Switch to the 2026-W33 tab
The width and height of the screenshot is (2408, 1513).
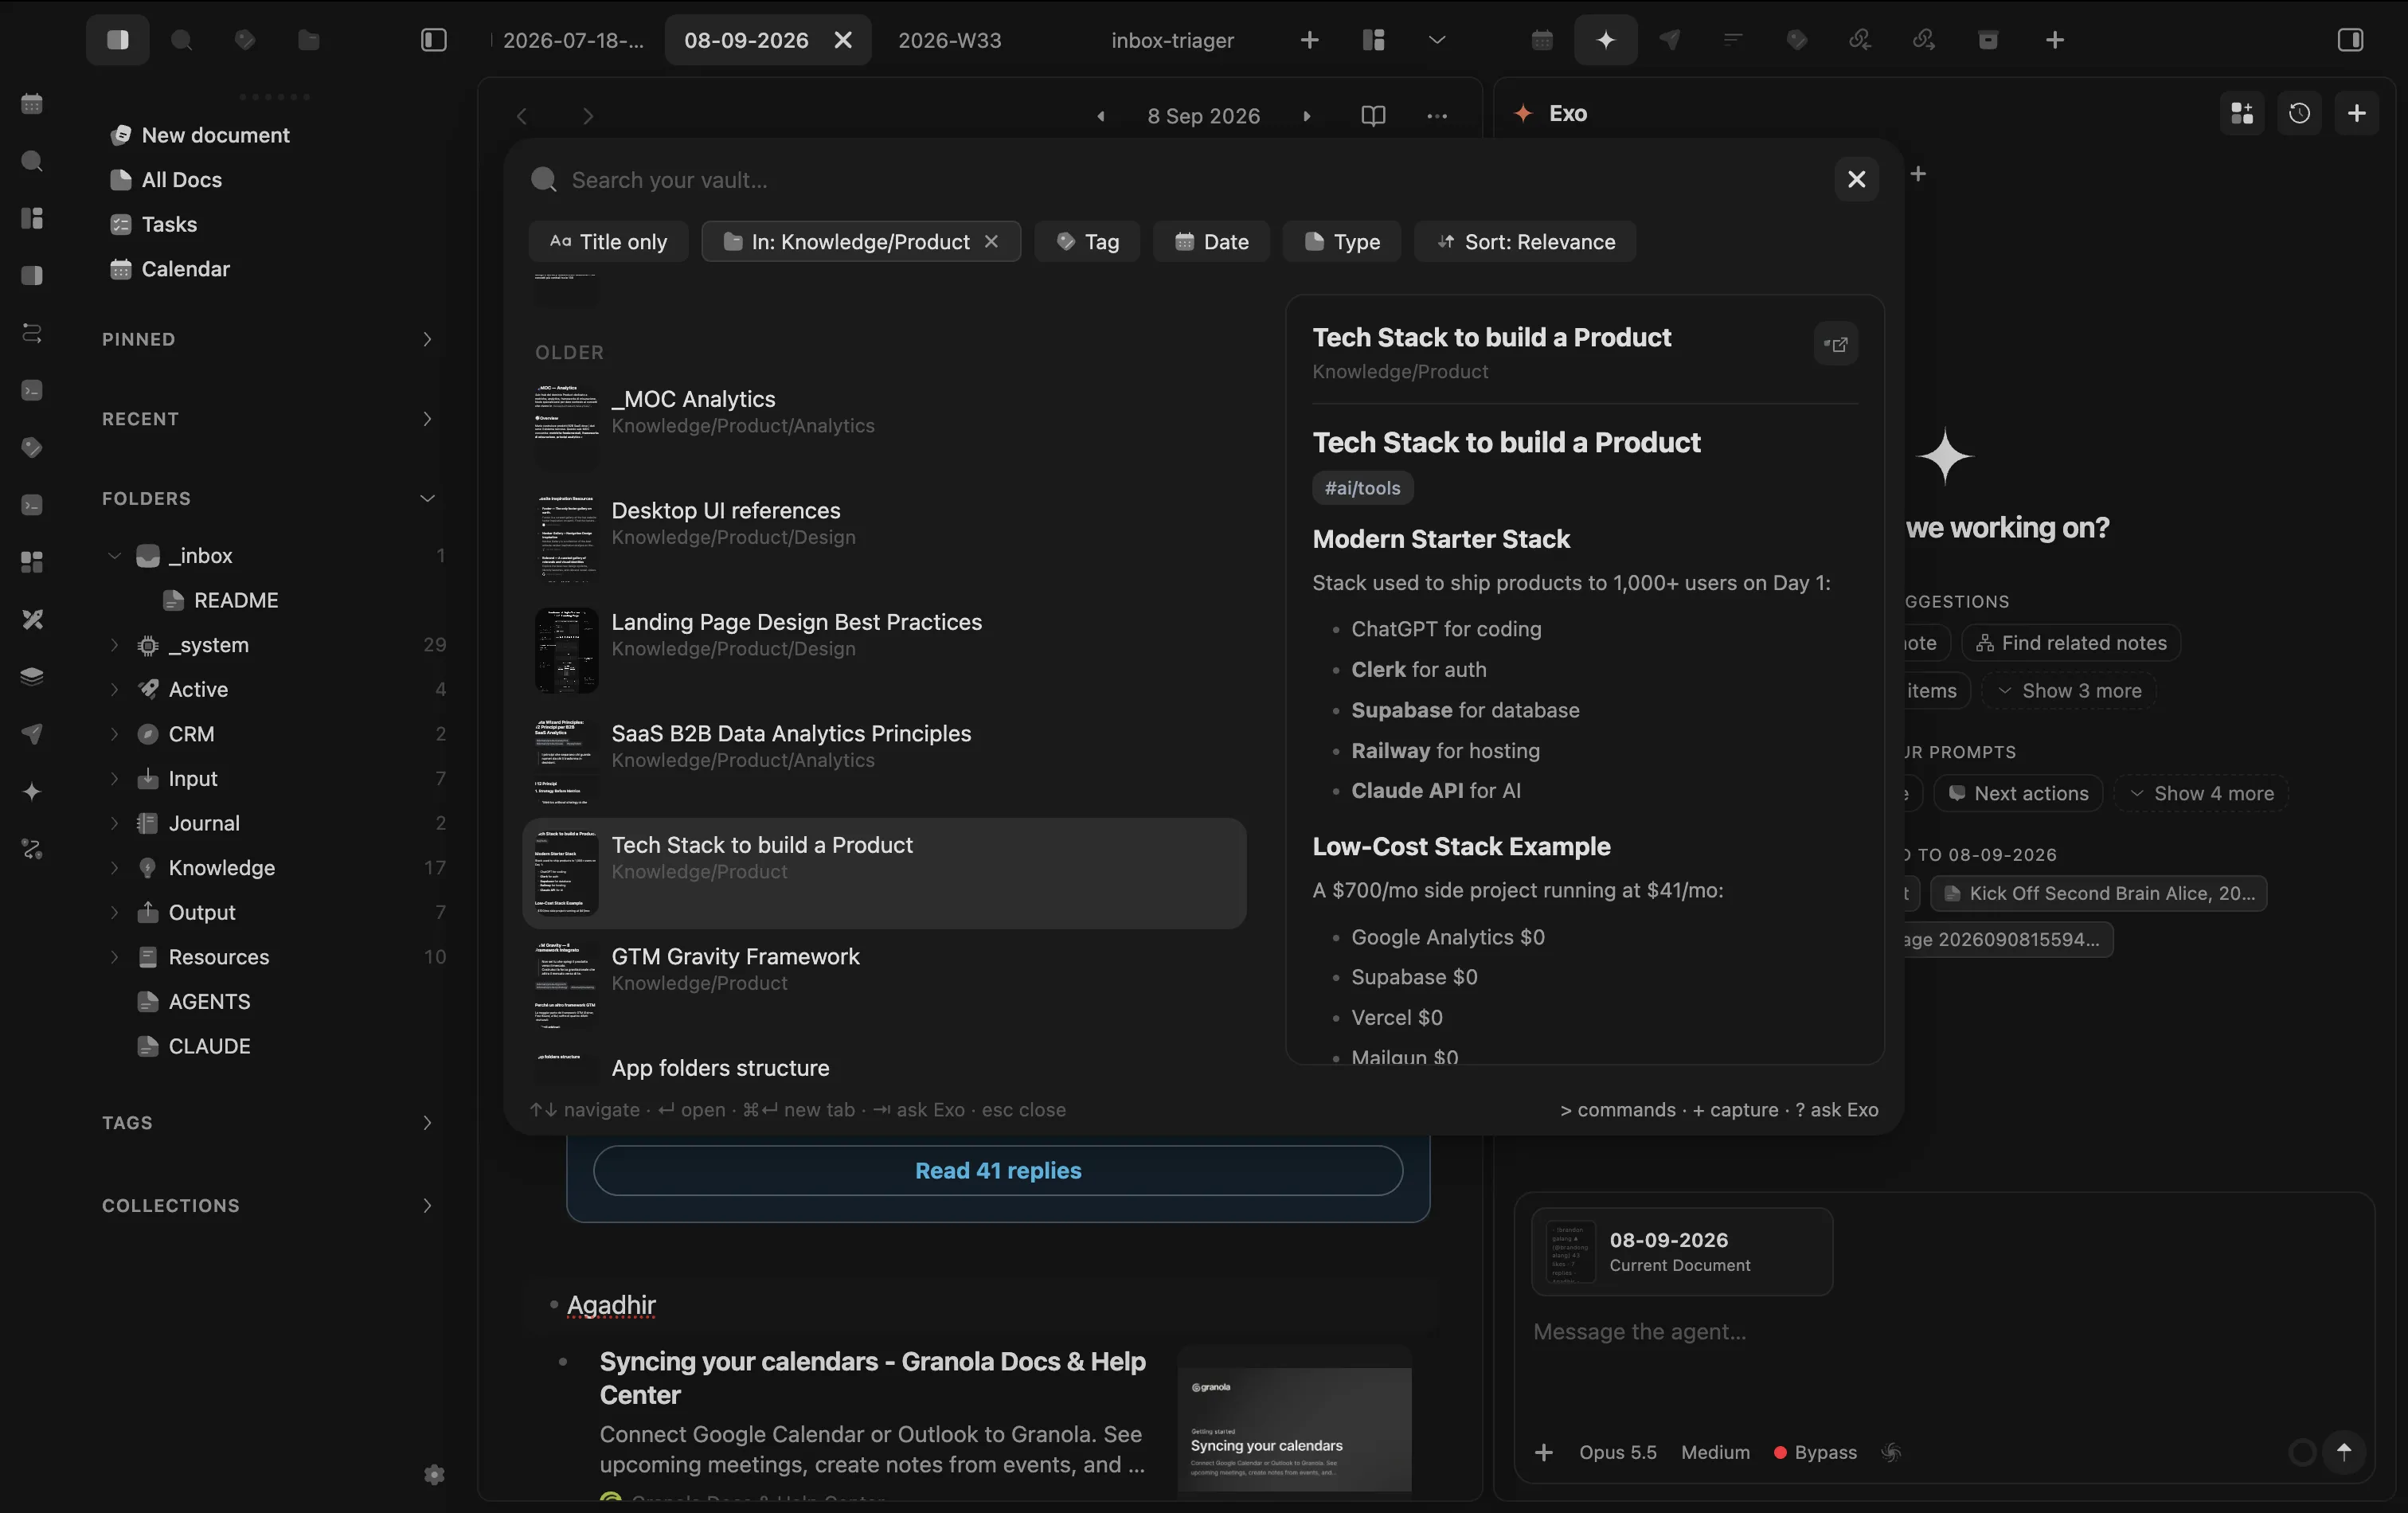coord(949,40)
